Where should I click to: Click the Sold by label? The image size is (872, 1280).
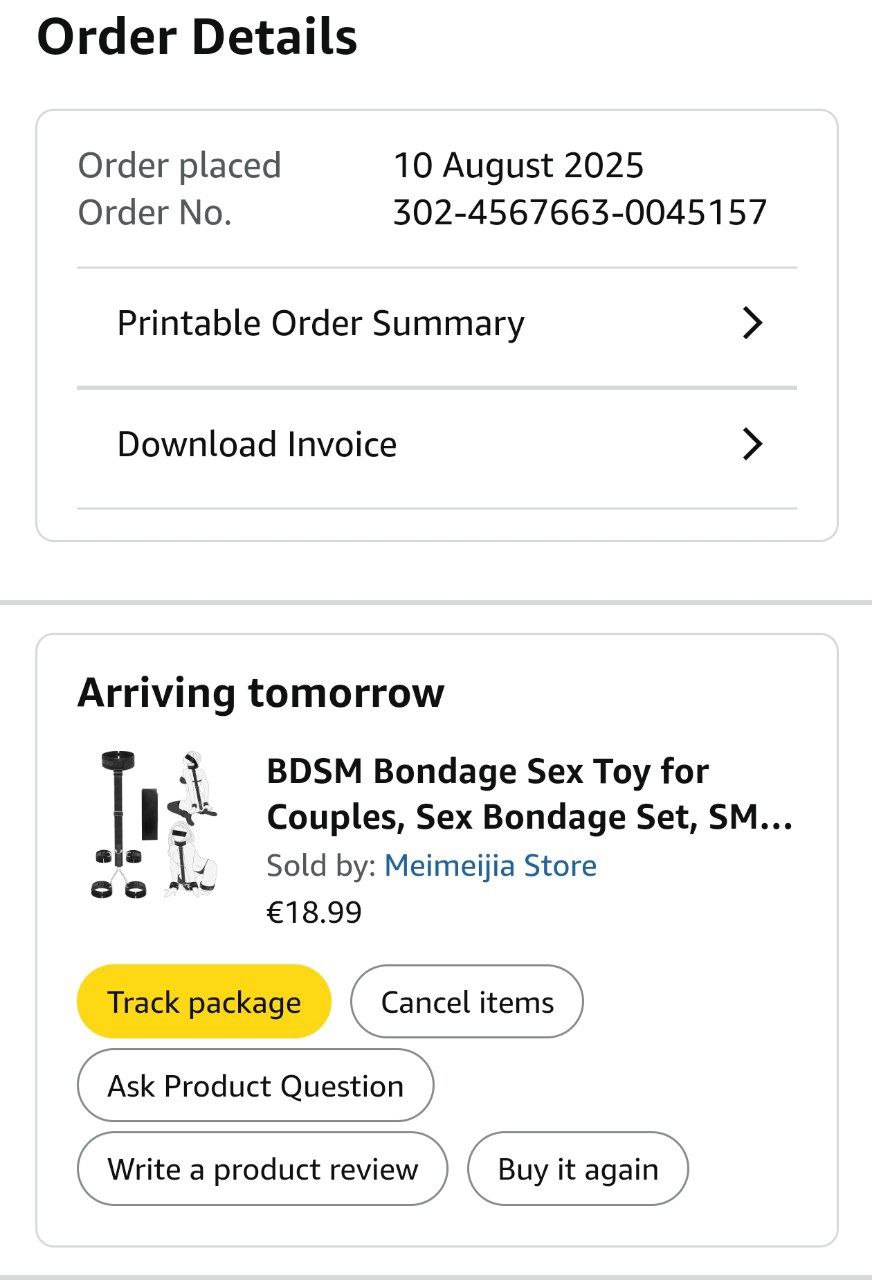[x=320, y=865]
